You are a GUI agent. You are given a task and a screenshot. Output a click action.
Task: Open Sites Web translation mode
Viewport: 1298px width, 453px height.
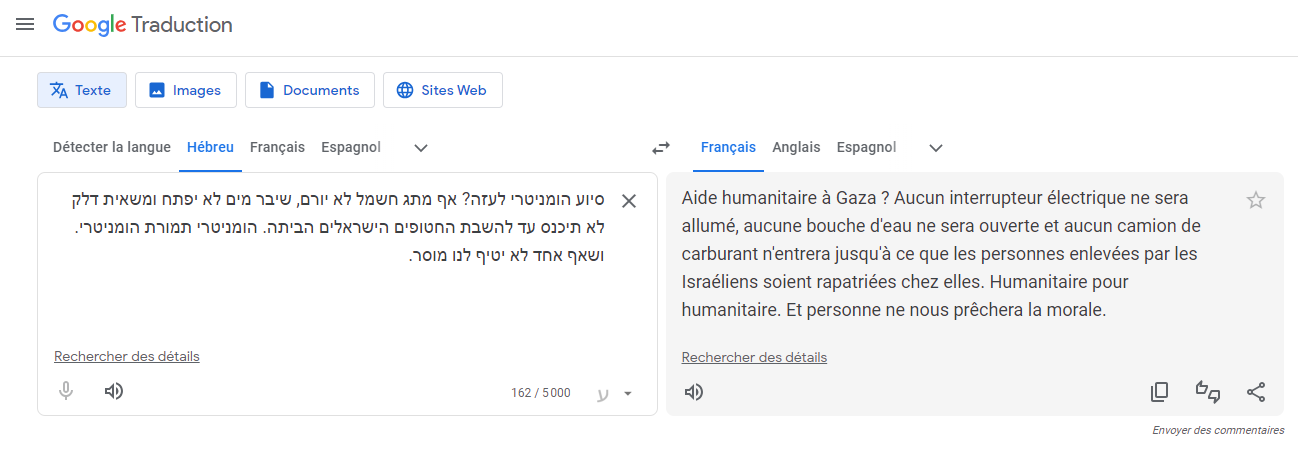coord(442,90)
